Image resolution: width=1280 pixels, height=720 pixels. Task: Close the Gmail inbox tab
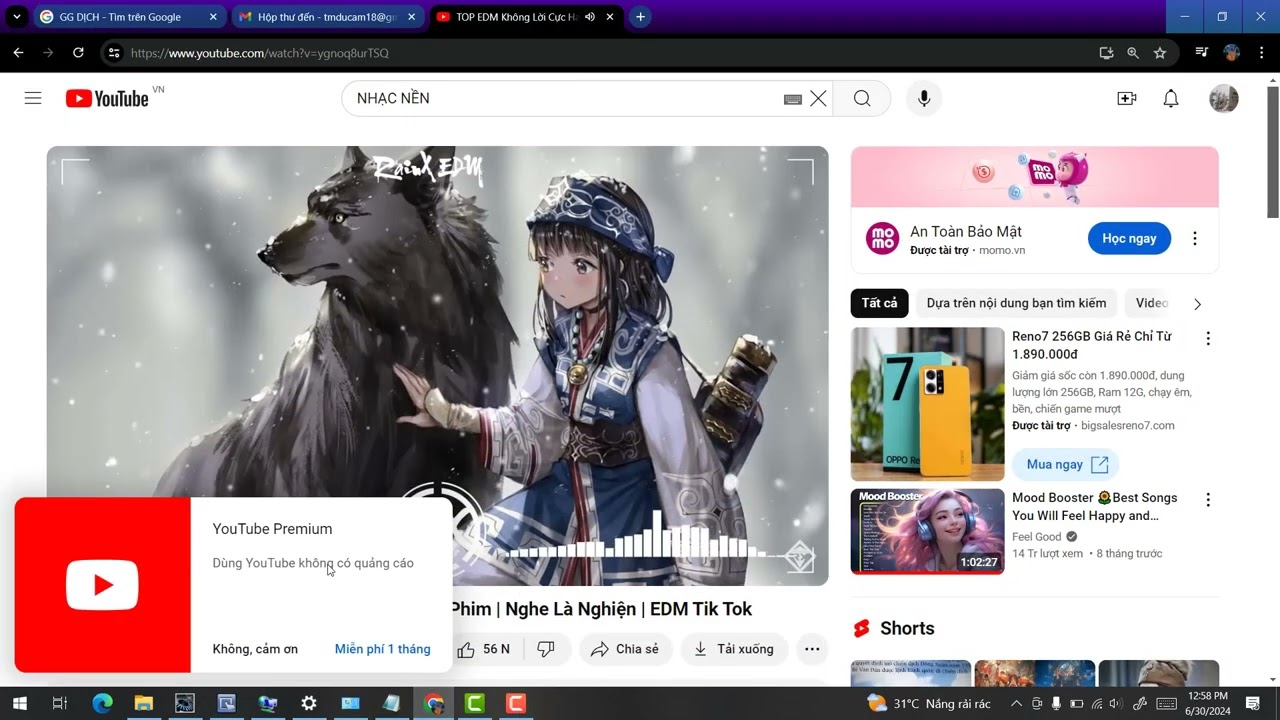411,17
